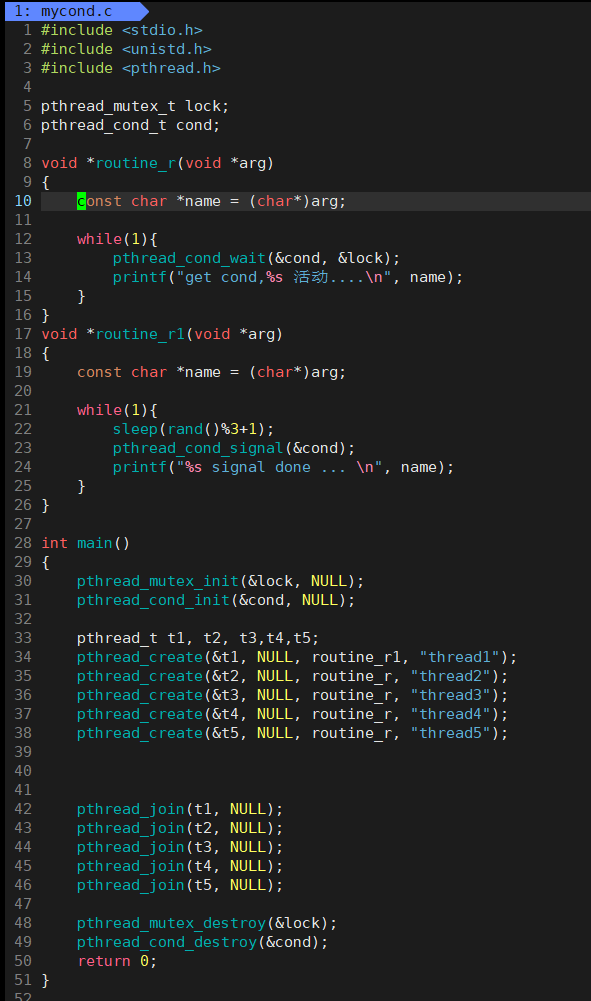Click the '#include <stdio.h>' line
The width and height of the screenshot is (591, 1001).
coord(122,30)
